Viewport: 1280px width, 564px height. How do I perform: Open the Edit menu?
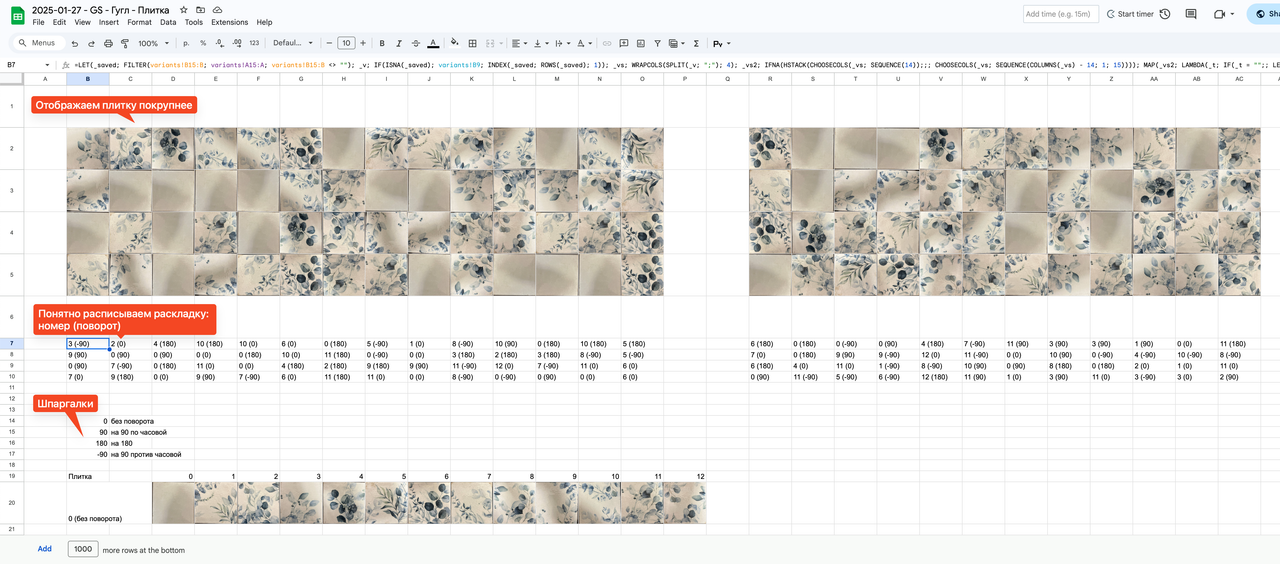[x=59, y=22]
